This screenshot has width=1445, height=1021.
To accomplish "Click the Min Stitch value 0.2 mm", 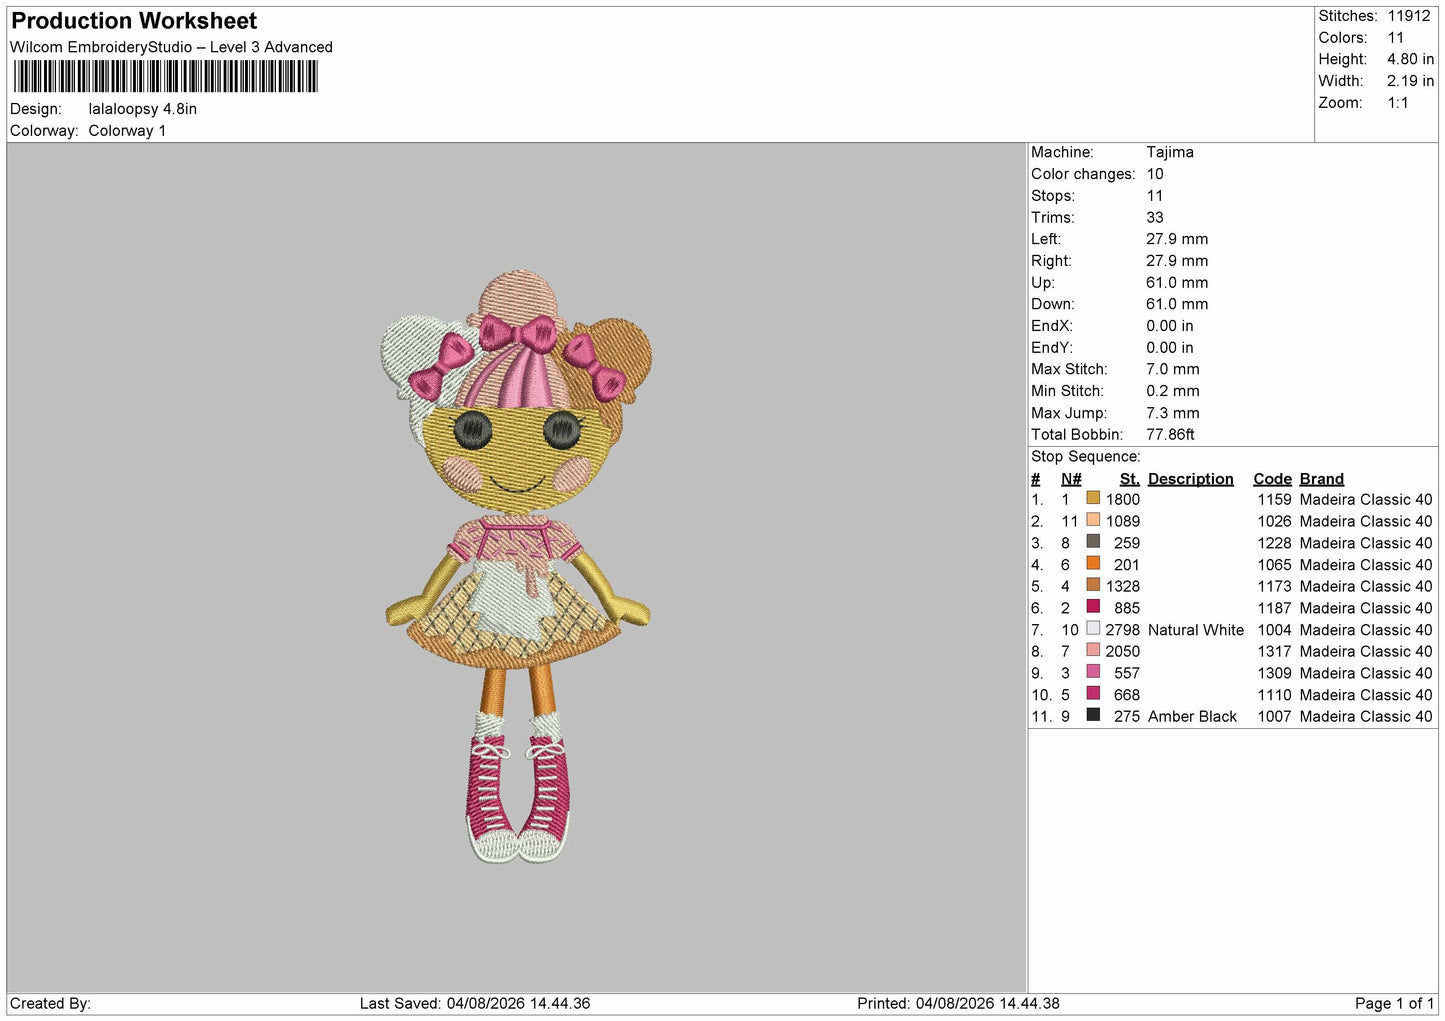I will [1175, 391].
